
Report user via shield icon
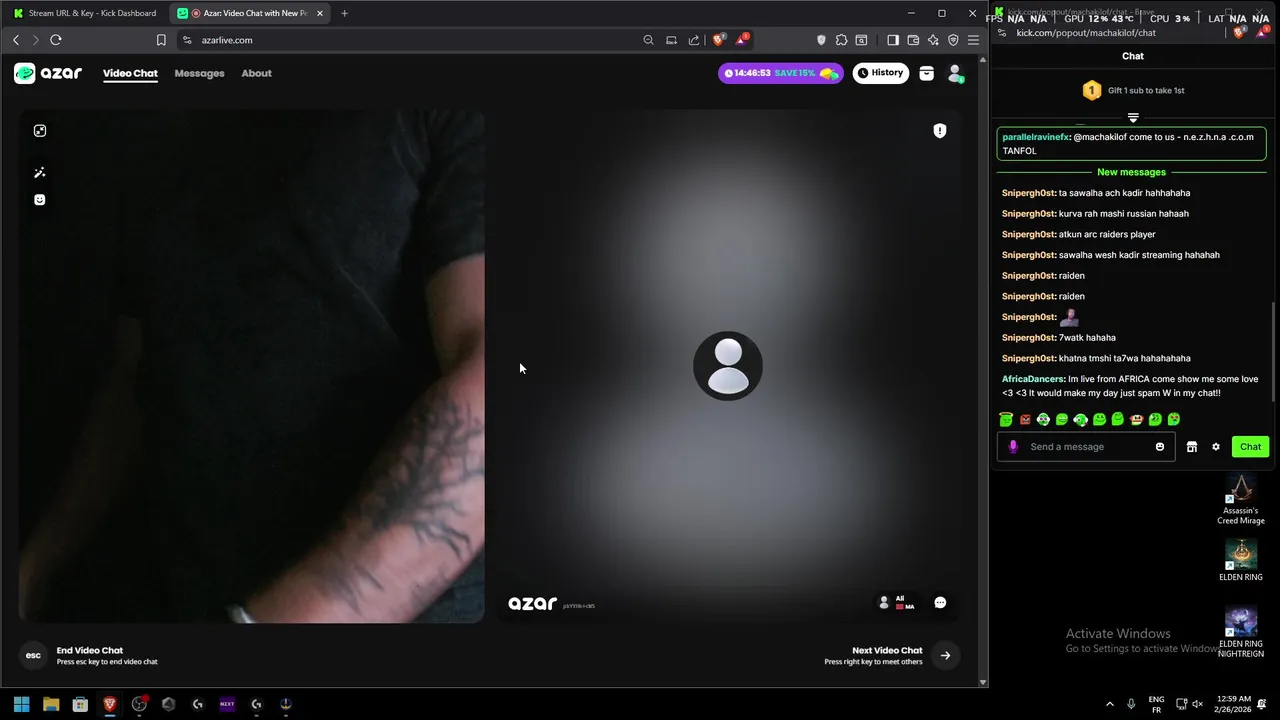[940, 131]
